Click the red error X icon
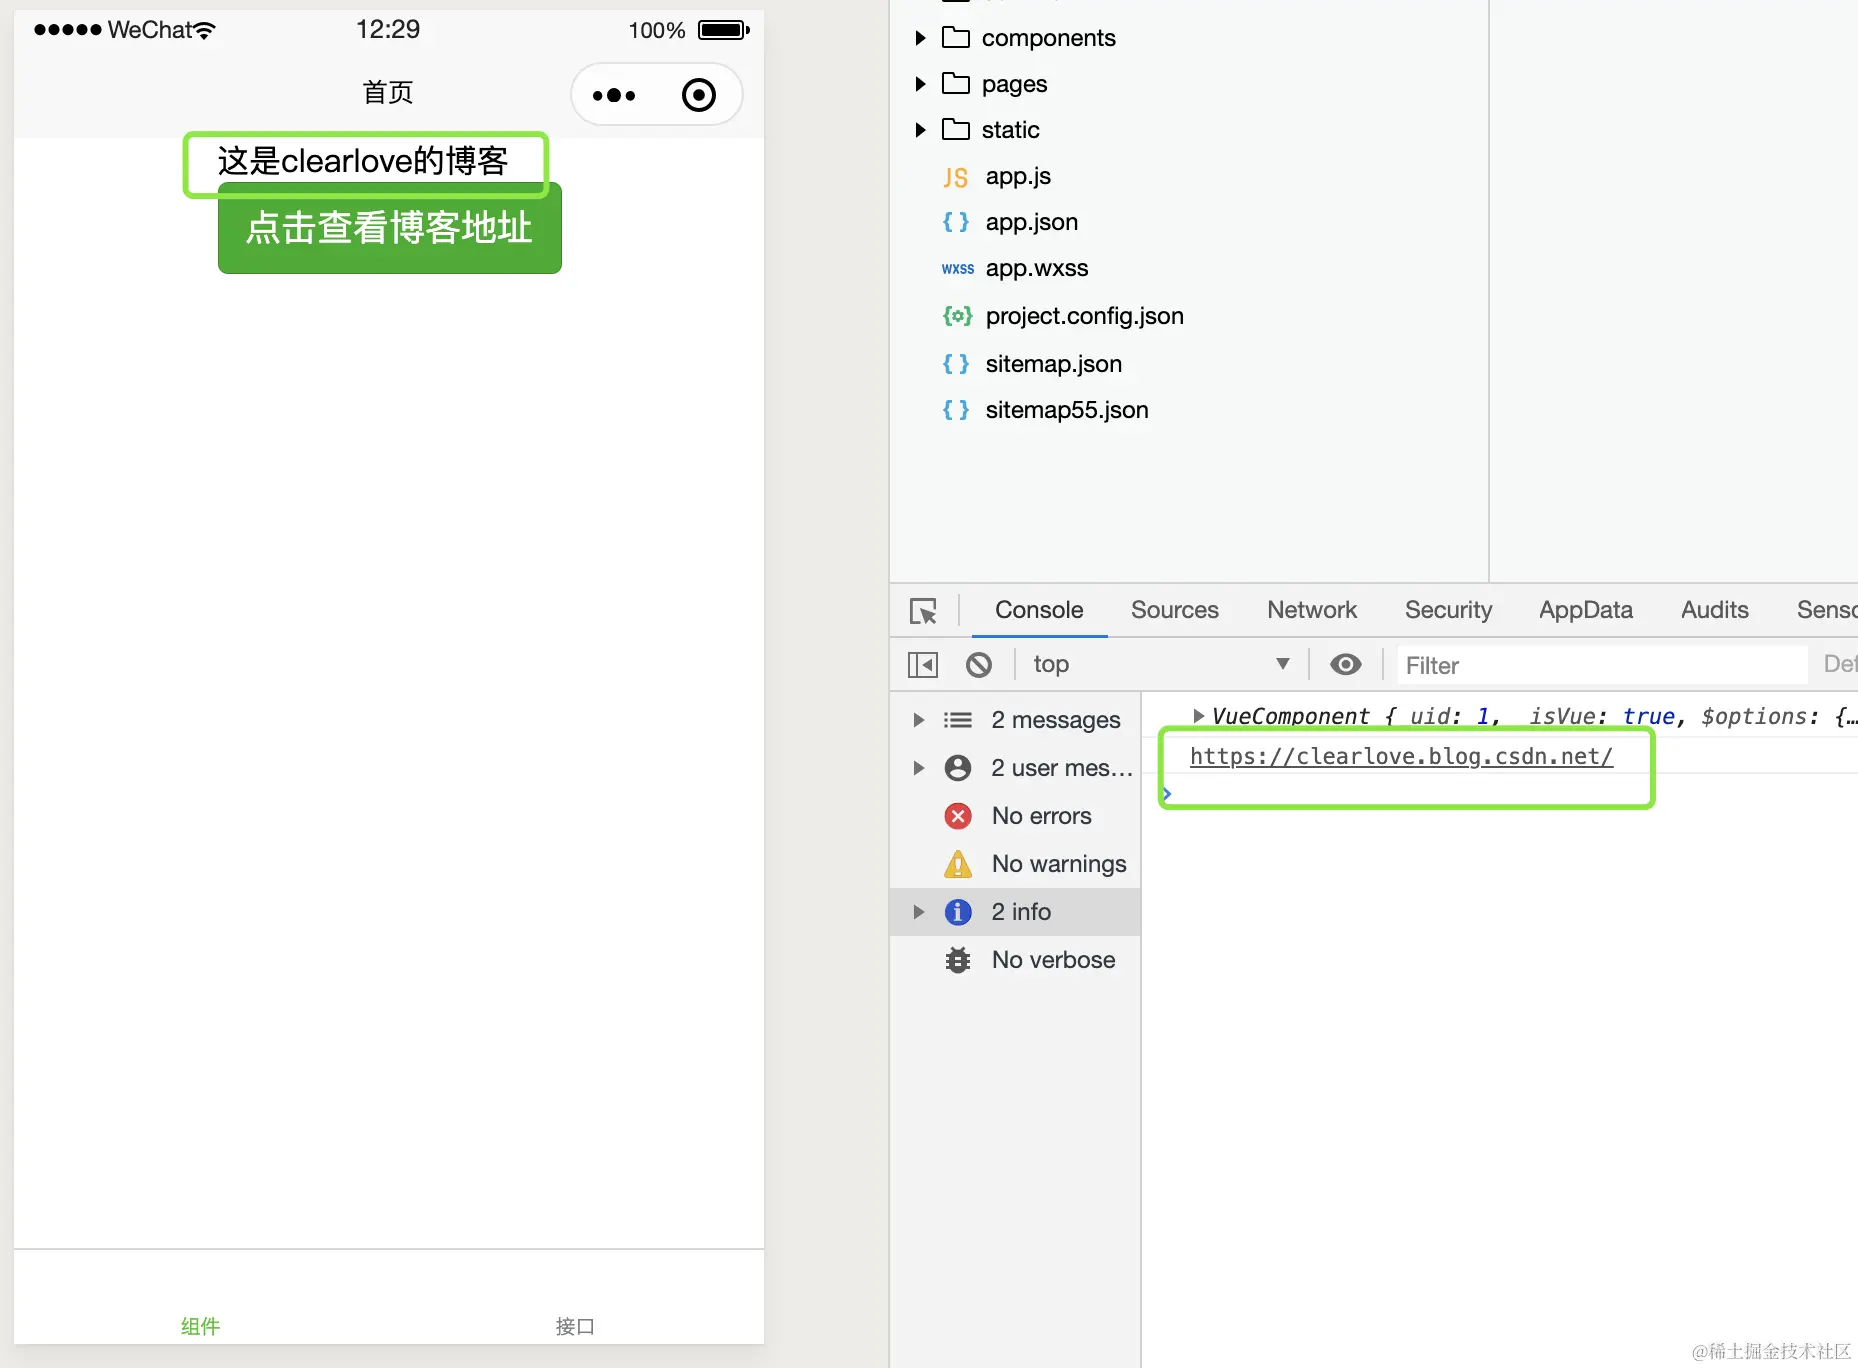The height and width of the screenshot is (1368, 1858). tap(958, 816)
